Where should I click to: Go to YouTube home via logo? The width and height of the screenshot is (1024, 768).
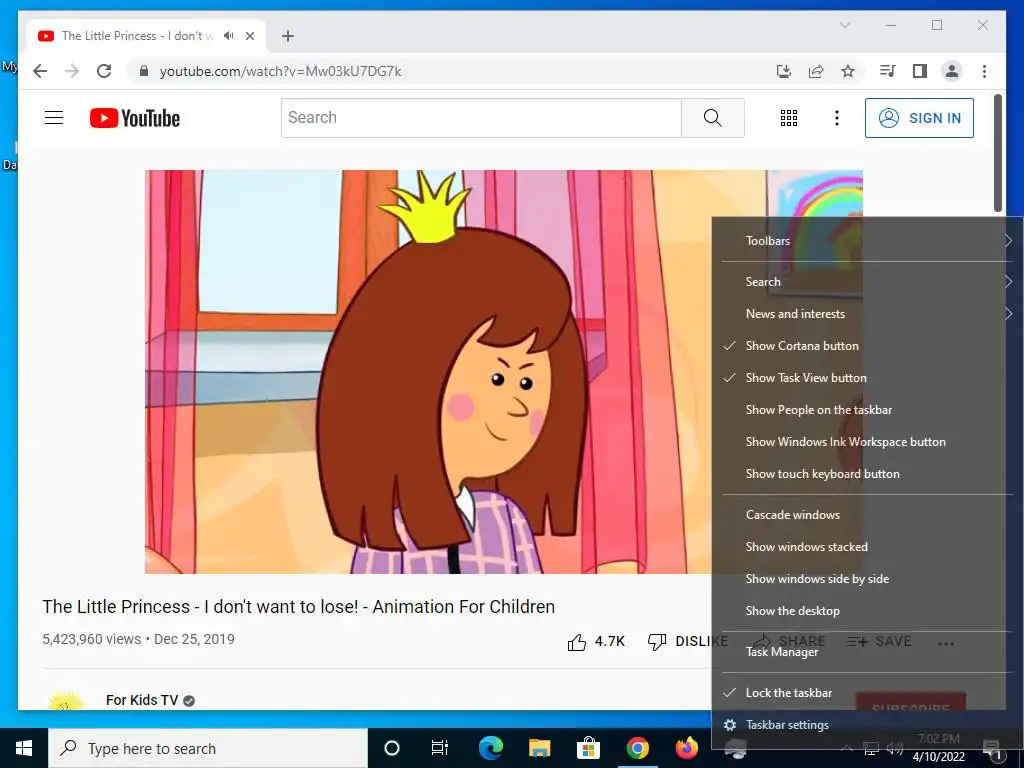click(135, 118)
